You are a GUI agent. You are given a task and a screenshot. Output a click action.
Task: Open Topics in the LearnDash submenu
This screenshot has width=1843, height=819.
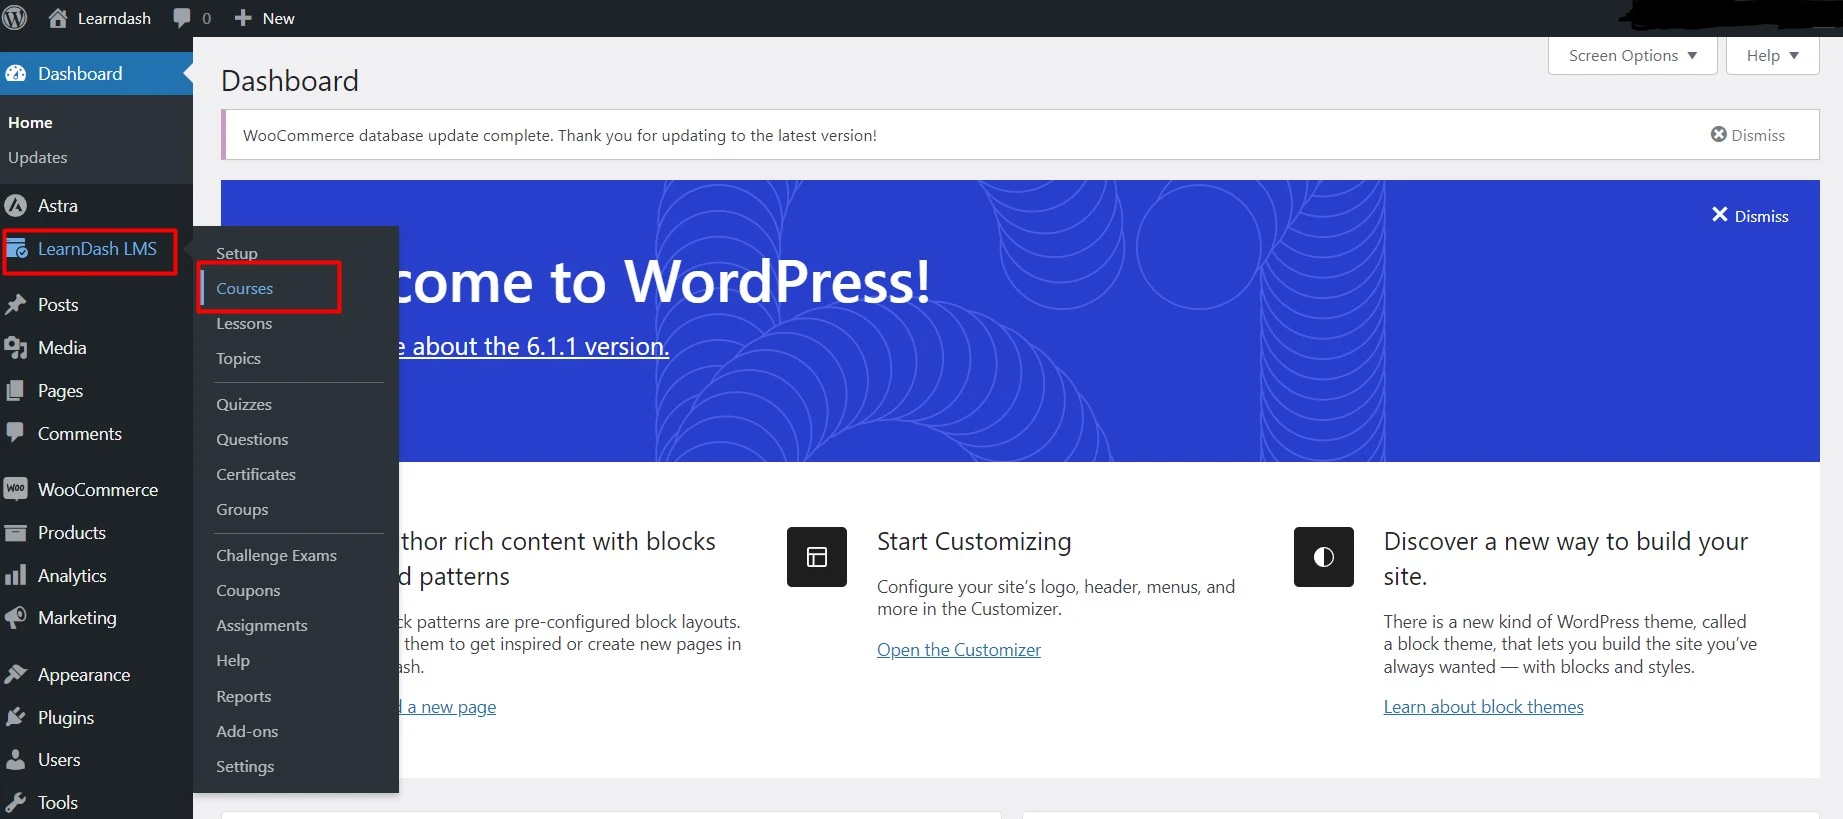point(239,358)
